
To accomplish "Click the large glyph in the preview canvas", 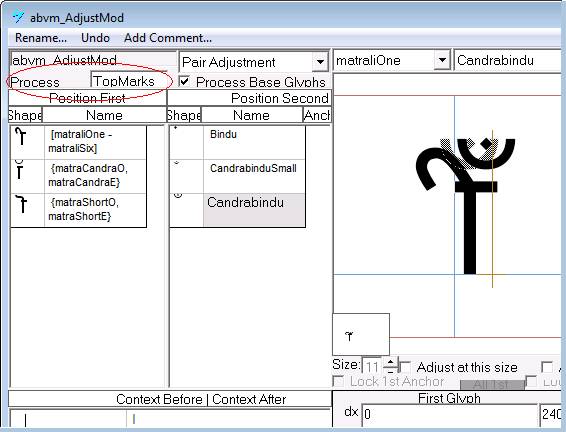I will [466, 206].
